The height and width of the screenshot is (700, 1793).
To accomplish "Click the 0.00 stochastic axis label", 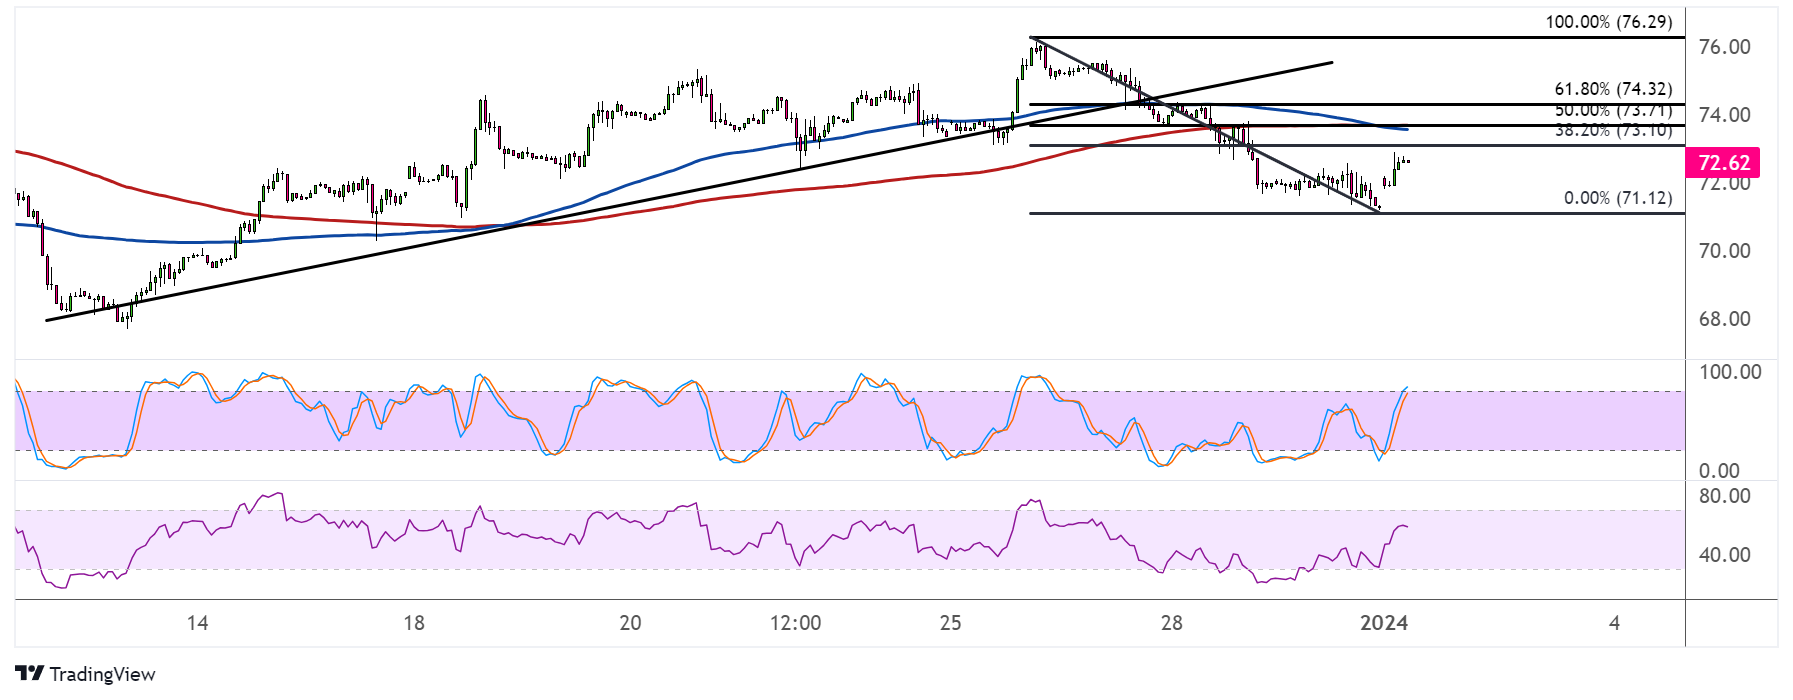I will pyautogui.click(x=1719, y=471).
